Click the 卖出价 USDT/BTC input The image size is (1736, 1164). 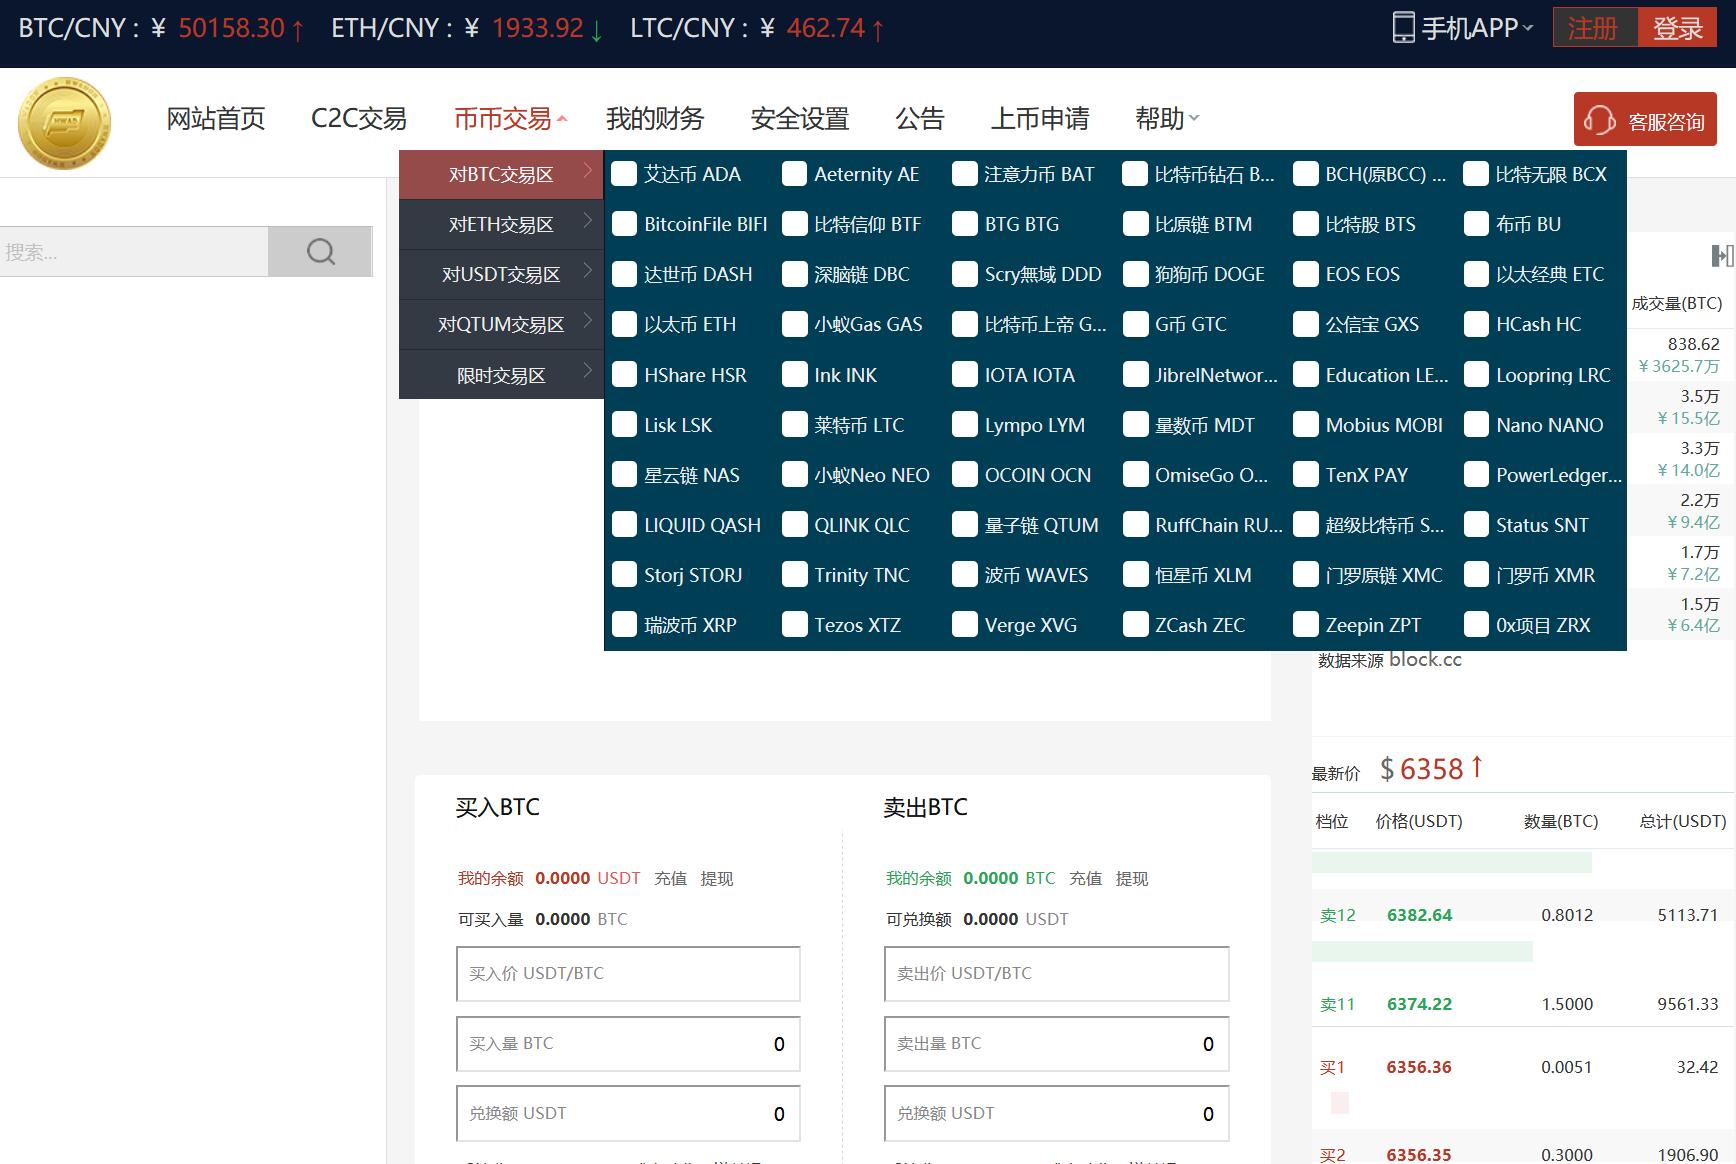[1056, 973]
